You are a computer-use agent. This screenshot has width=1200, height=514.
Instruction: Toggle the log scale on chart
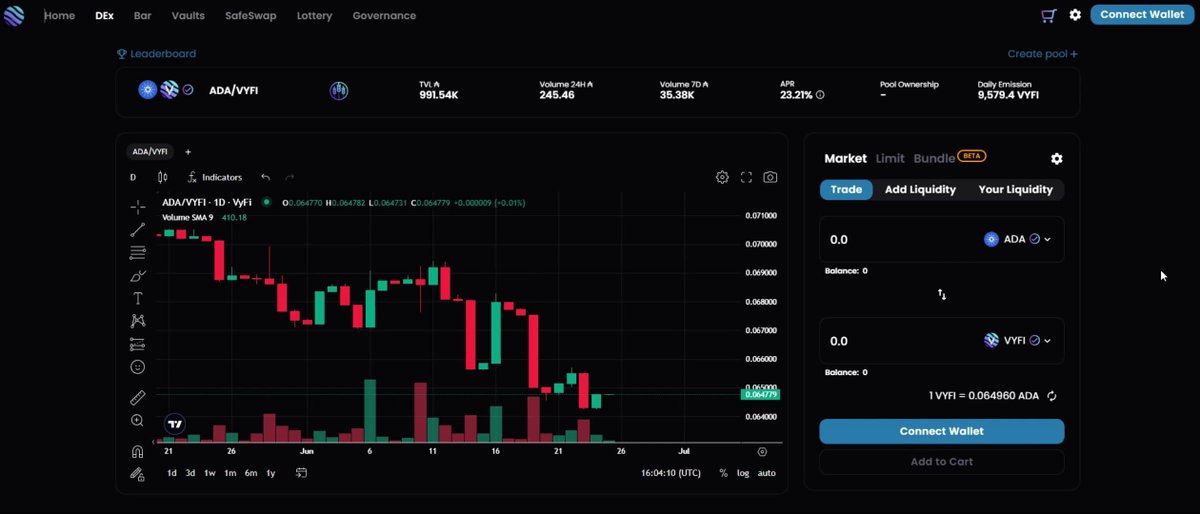point(743,473)
